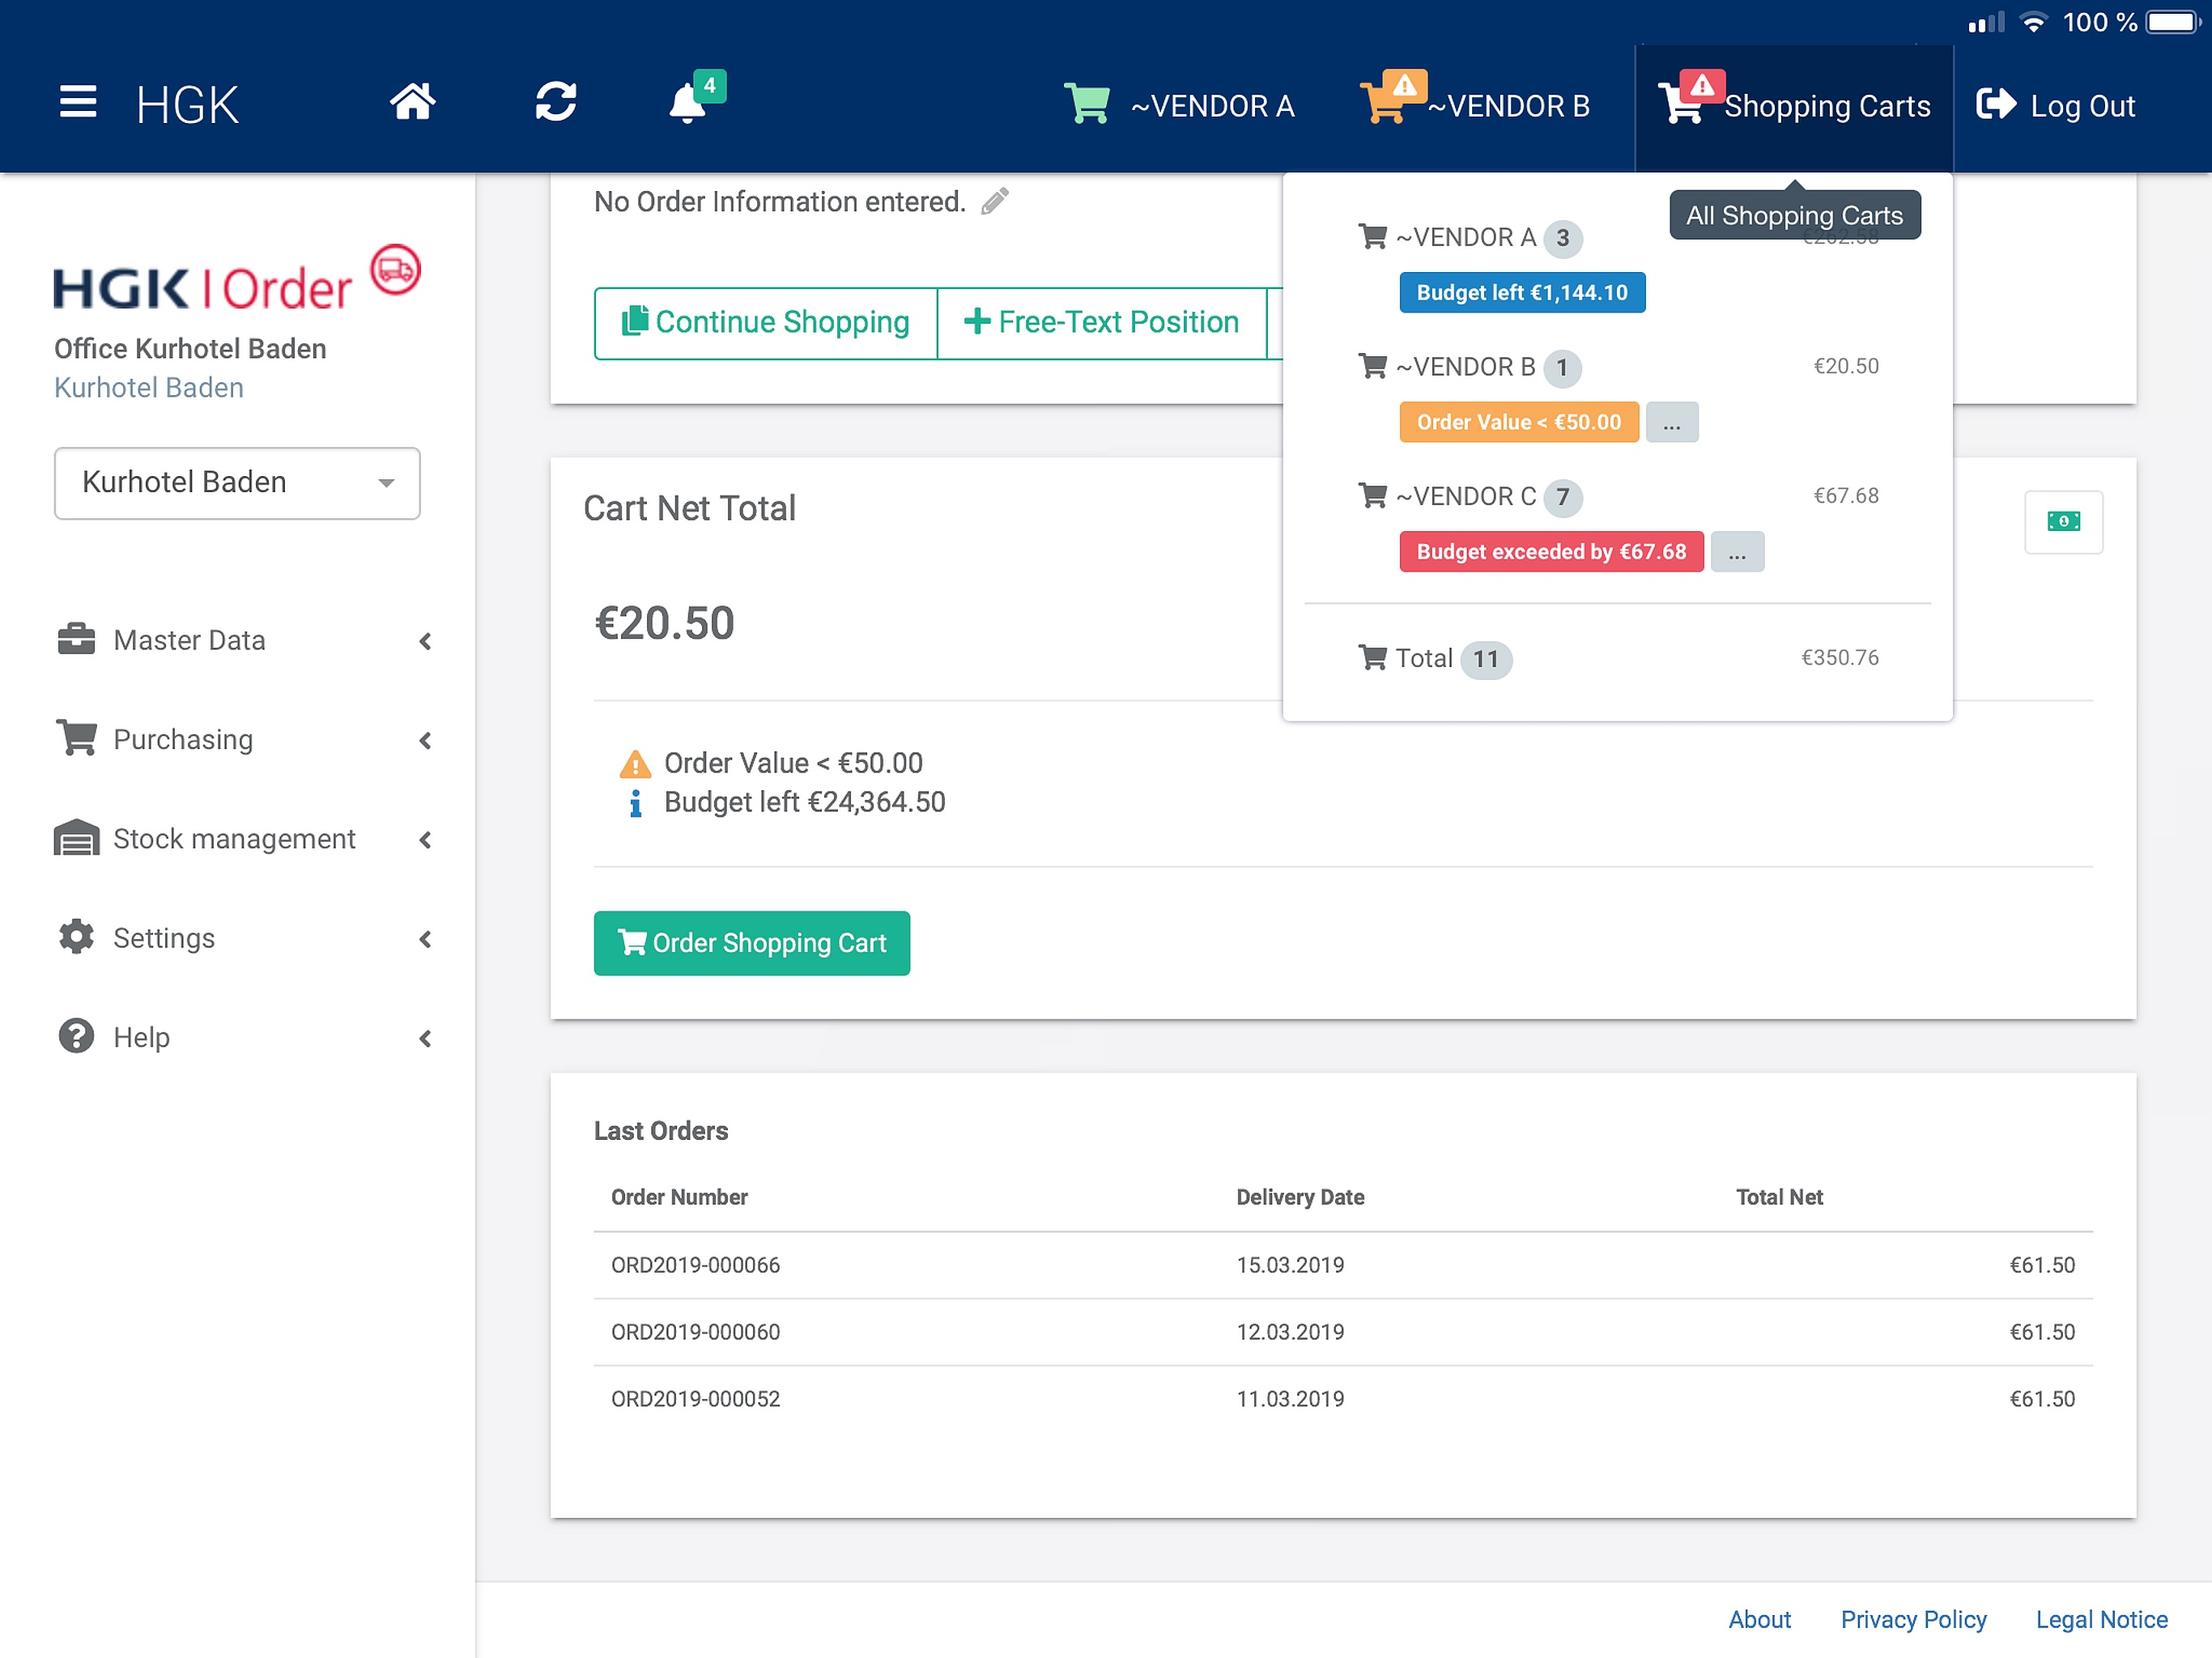Expand the Master Data menu section
Image resolution: width=2212 pixels, height=1658 pixels.
coord(245,641)
